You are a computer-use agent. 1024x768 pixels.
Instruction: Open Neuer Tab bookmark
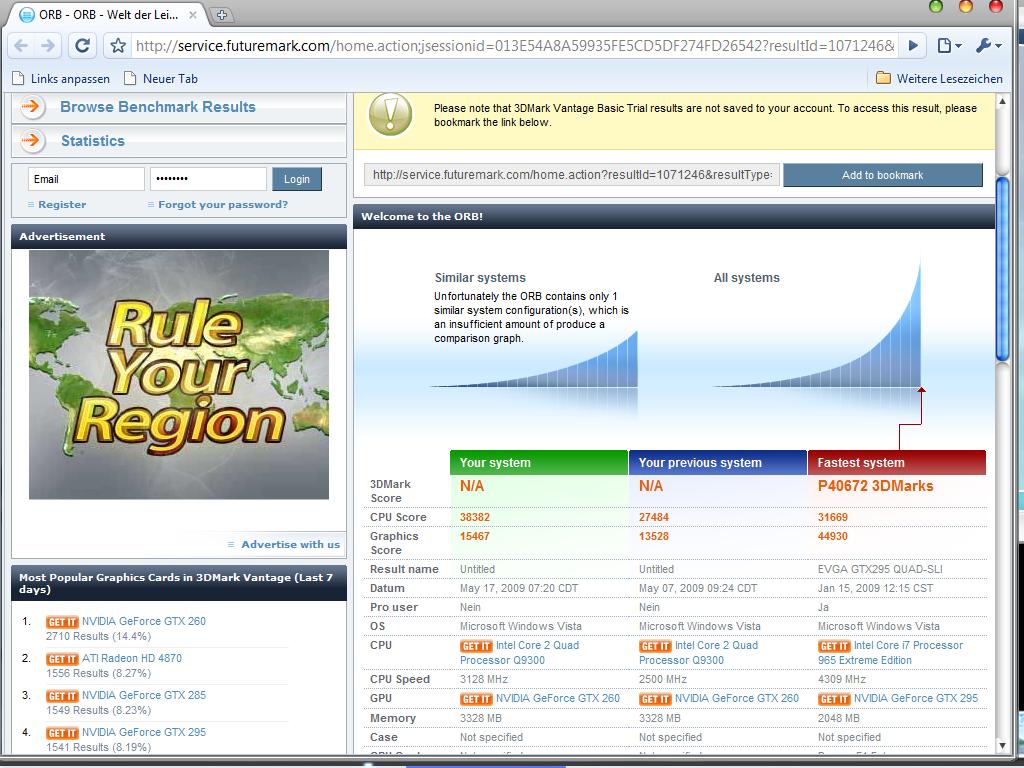coord(161,78)
